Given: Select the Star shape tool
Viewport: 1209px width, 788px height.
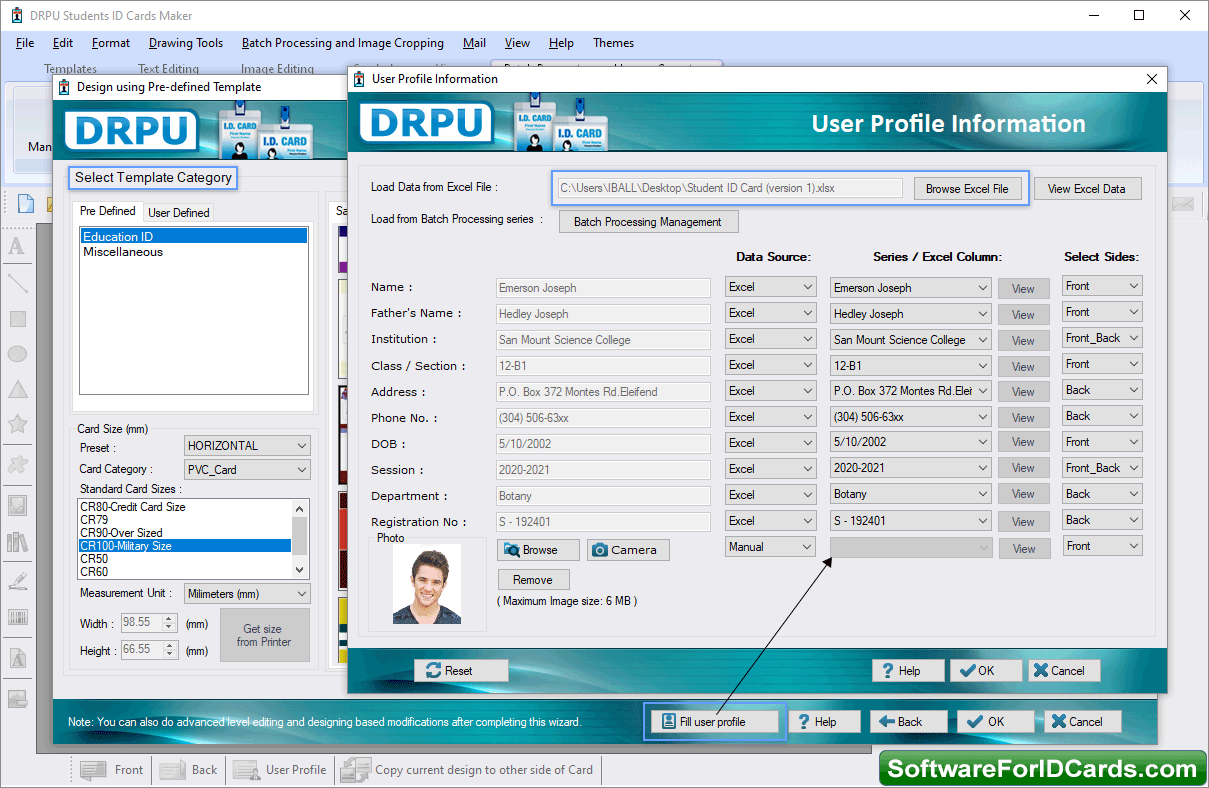Looking at the screenshot, I should point(17,424).
